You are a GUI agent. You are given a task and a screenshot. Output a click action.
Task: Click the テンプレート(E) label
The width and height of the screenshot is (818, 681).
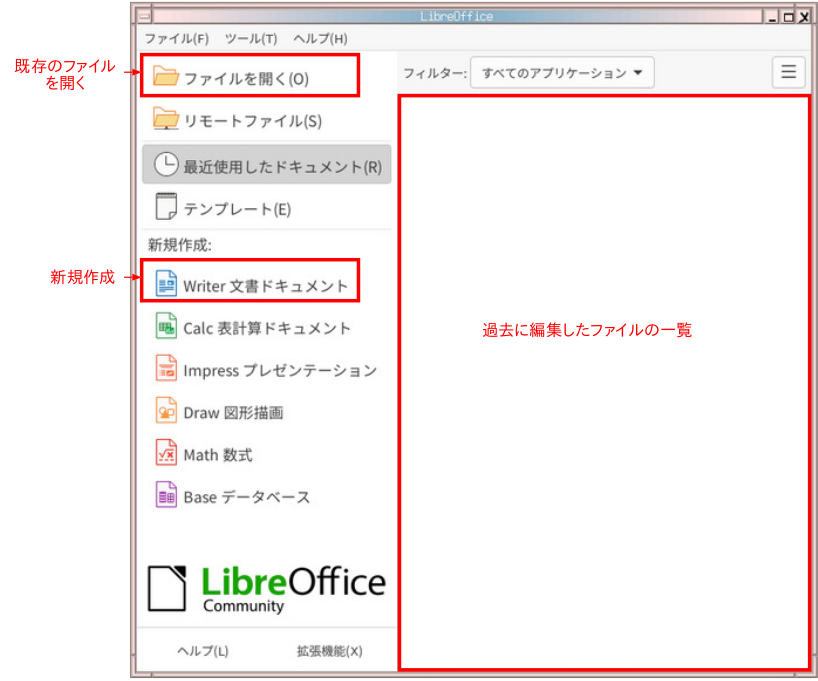tap(237, 209)
